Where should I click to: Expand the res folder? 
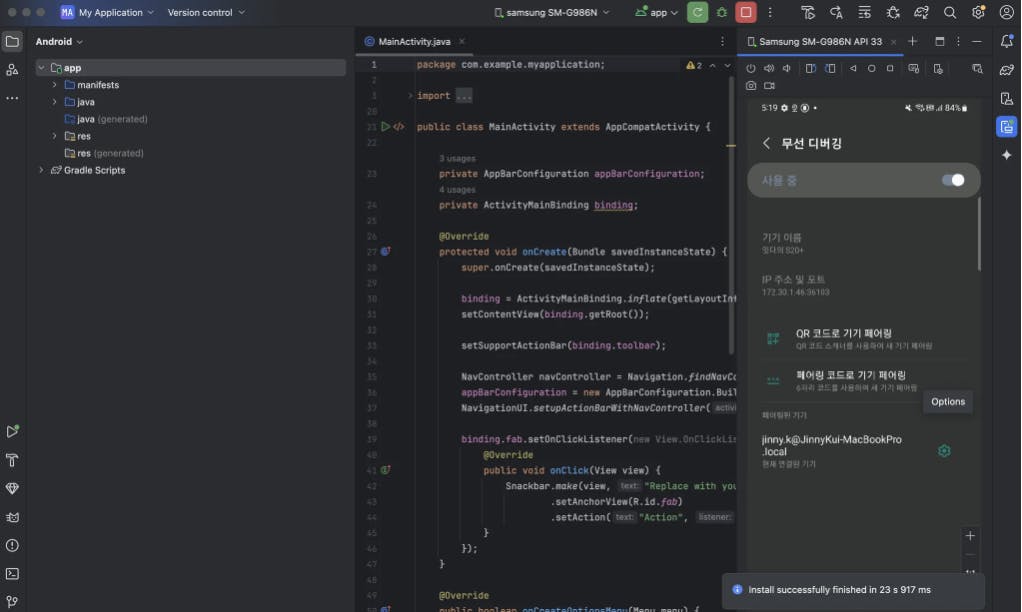tap(55, 136)
